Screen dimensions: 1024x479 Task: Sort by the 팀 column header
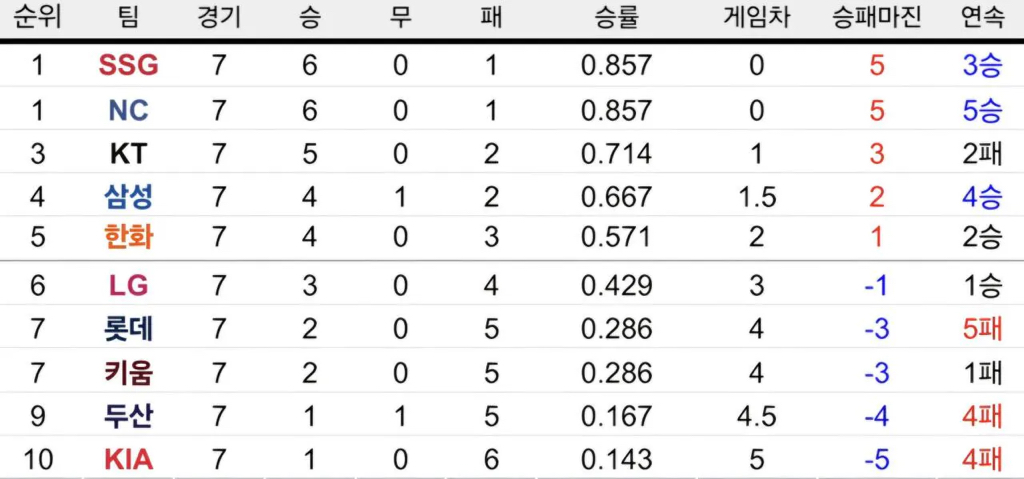[x=128, y=17]
